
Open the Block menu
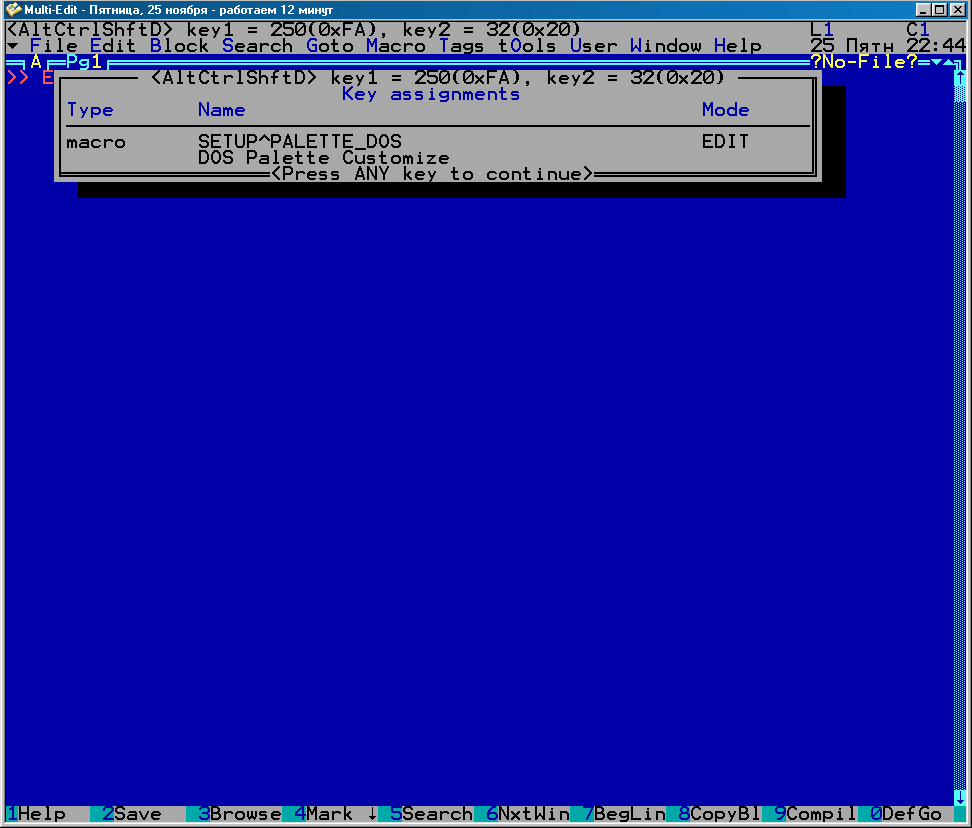[179, 46]
